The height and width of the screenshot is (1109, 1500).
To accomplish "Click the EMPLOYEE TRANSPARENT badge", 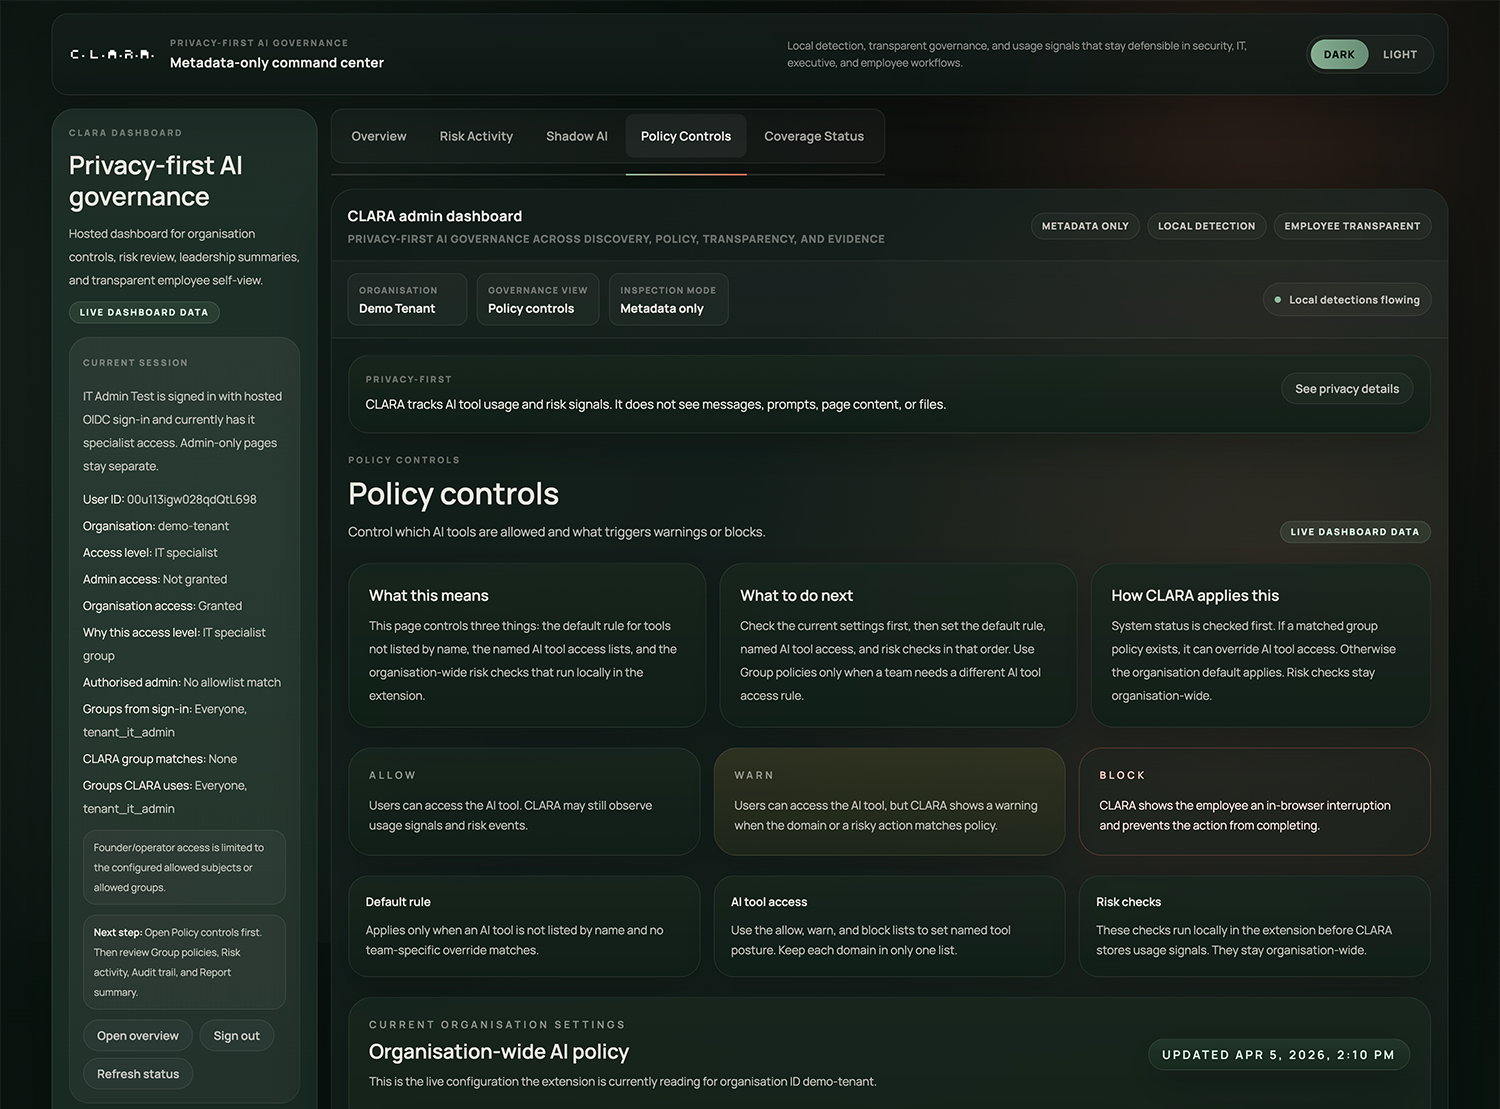I will [x=1352, y=226].
